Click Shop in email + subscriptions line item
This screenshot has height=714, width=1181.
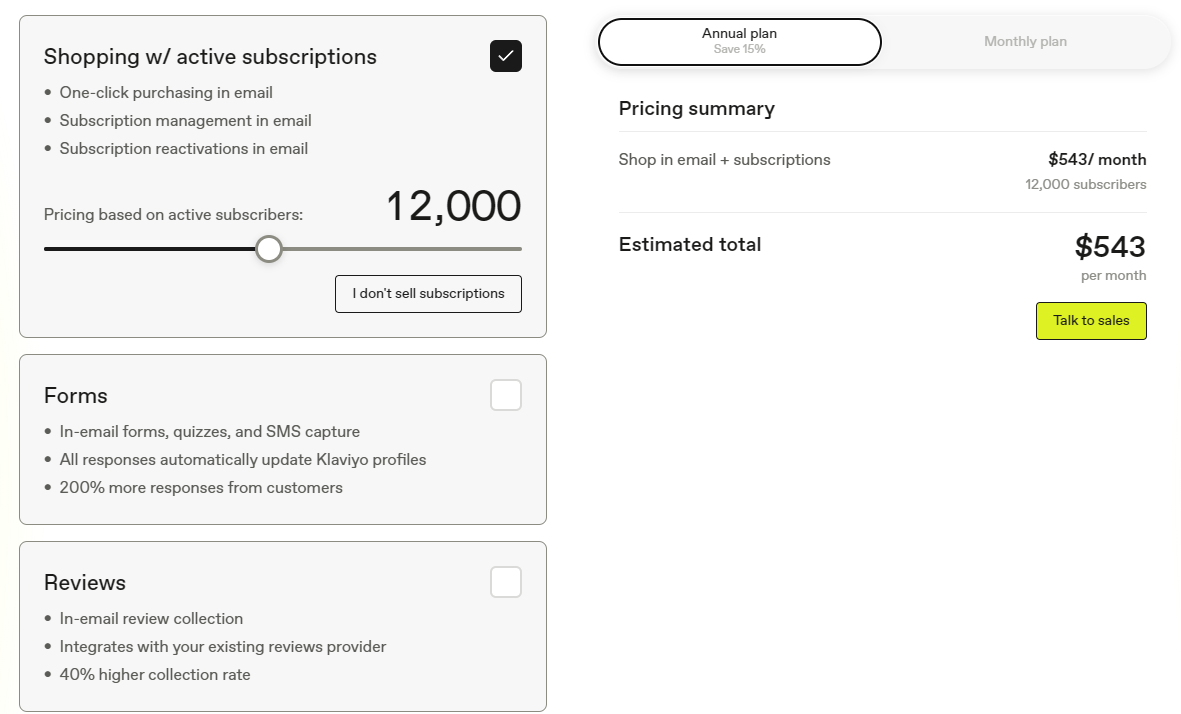[x=724, y=160]
